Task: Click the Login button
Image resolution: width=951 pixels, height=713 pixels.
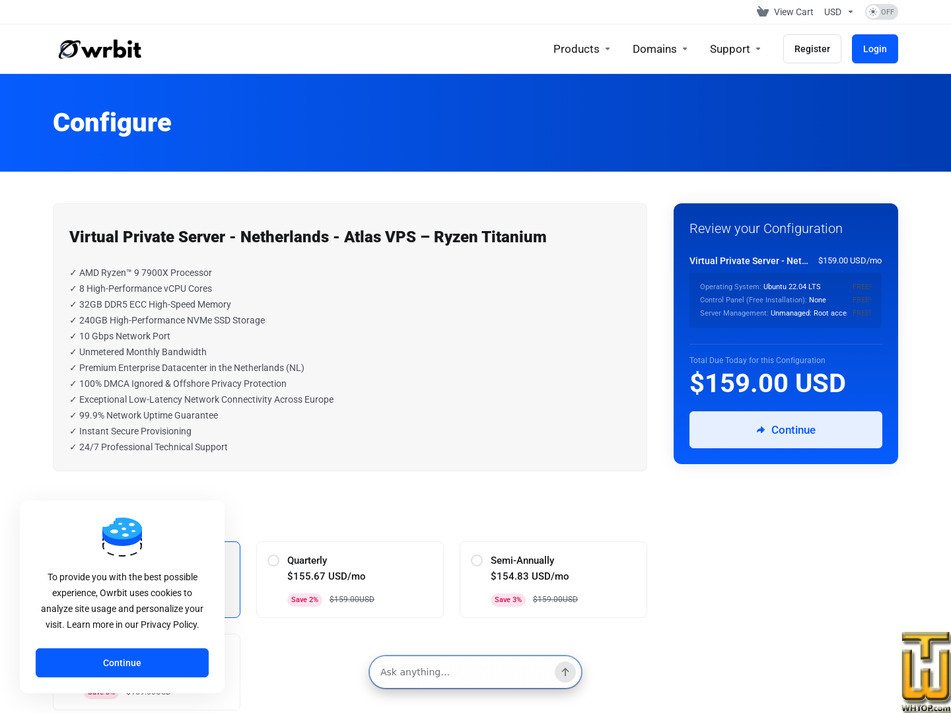Action: [x=875, y=49]
